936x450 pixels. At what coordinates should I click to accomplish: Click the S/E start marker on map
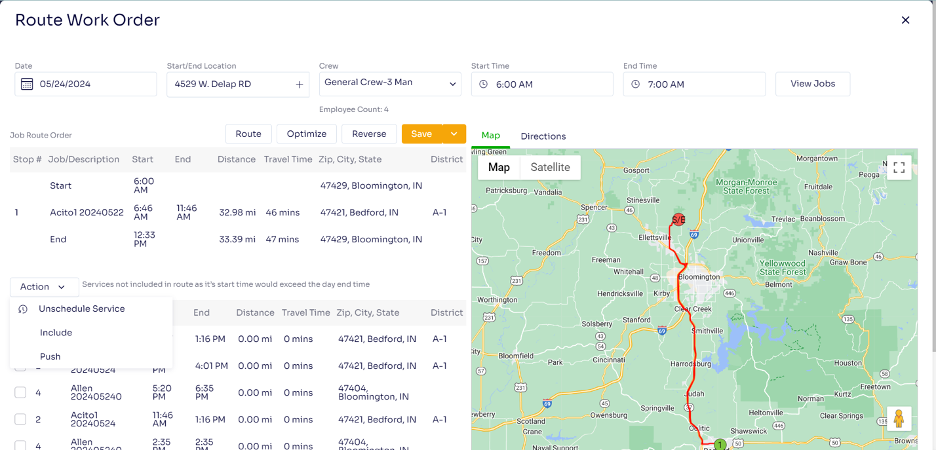pyautogui.click(x=678, y=220)
